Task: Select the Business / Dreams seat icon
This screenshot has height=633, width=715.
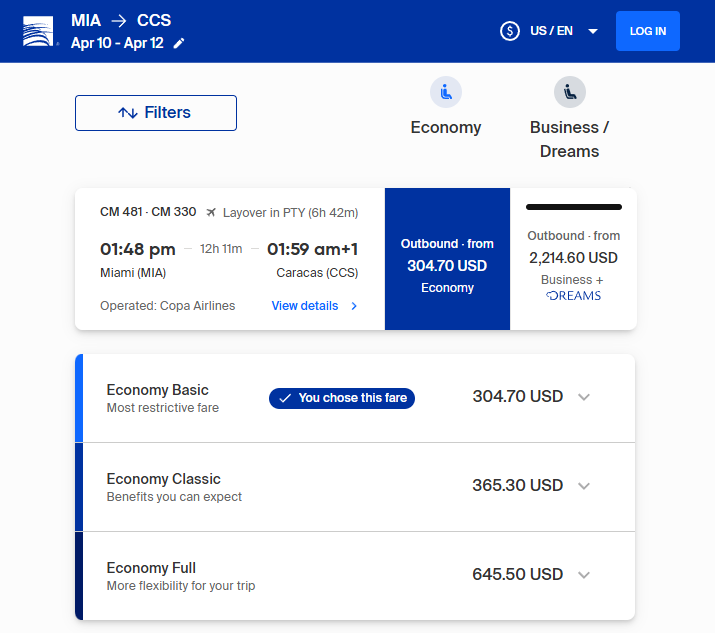Action: 570,92
